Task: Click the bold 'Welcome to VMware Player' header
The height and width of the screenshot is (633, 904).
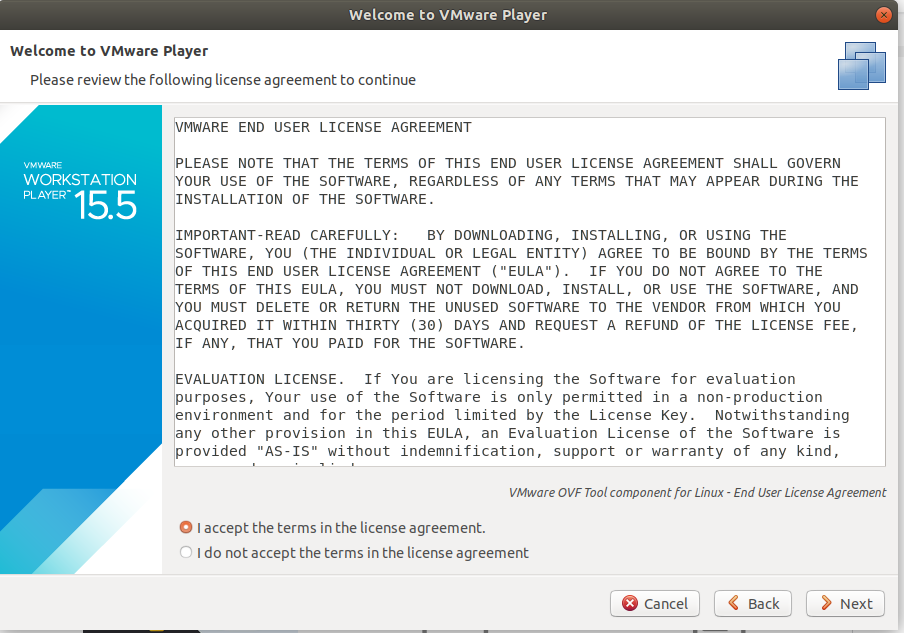Action: pos(109,51)
